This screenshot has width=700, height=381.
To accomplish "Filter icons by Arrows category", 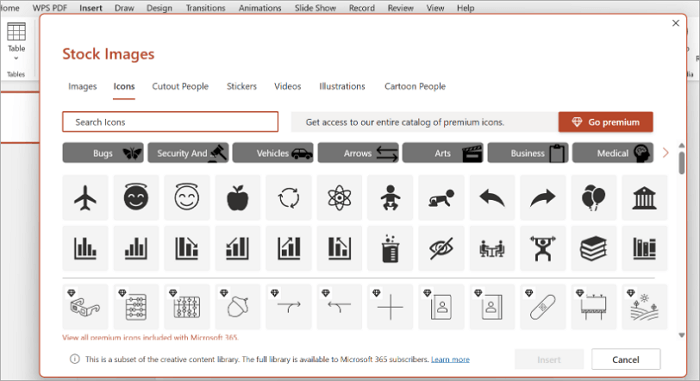I will 358,153.
